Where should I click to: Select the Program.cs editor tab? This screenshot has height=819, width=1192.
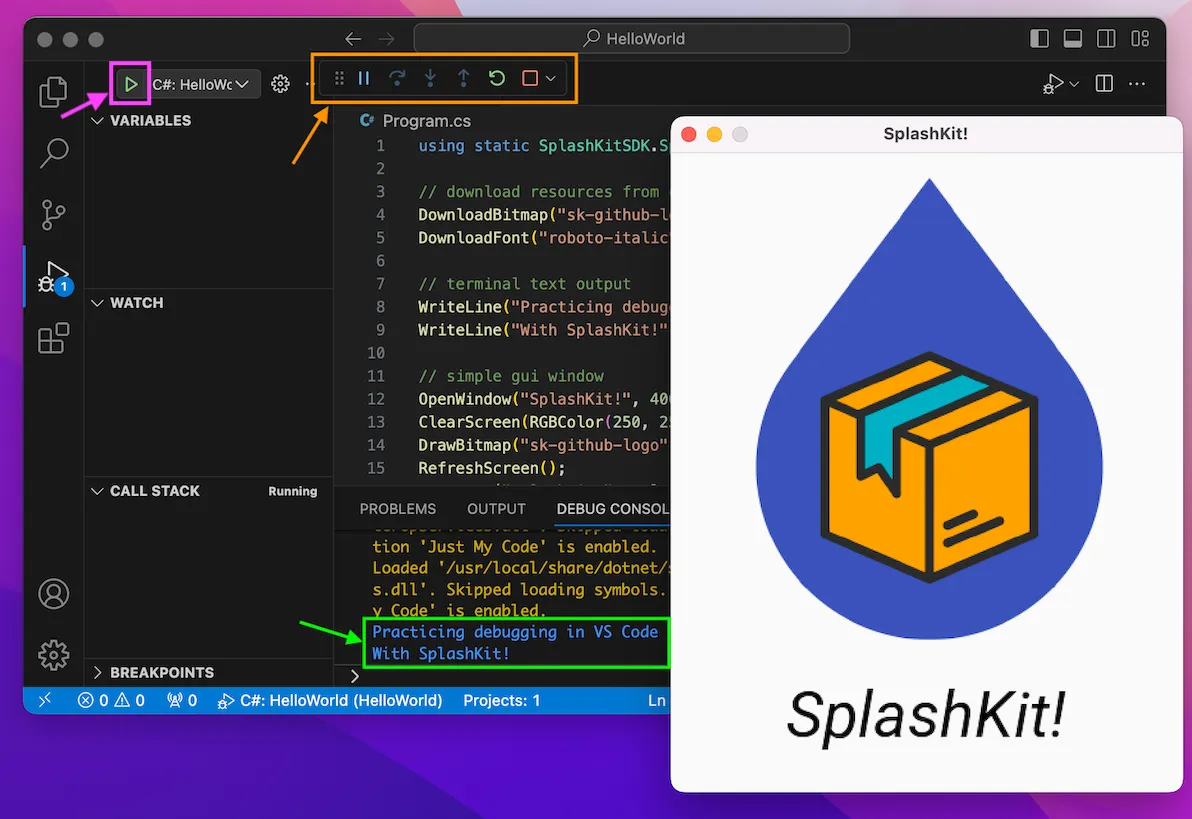(x=416, y=121)
